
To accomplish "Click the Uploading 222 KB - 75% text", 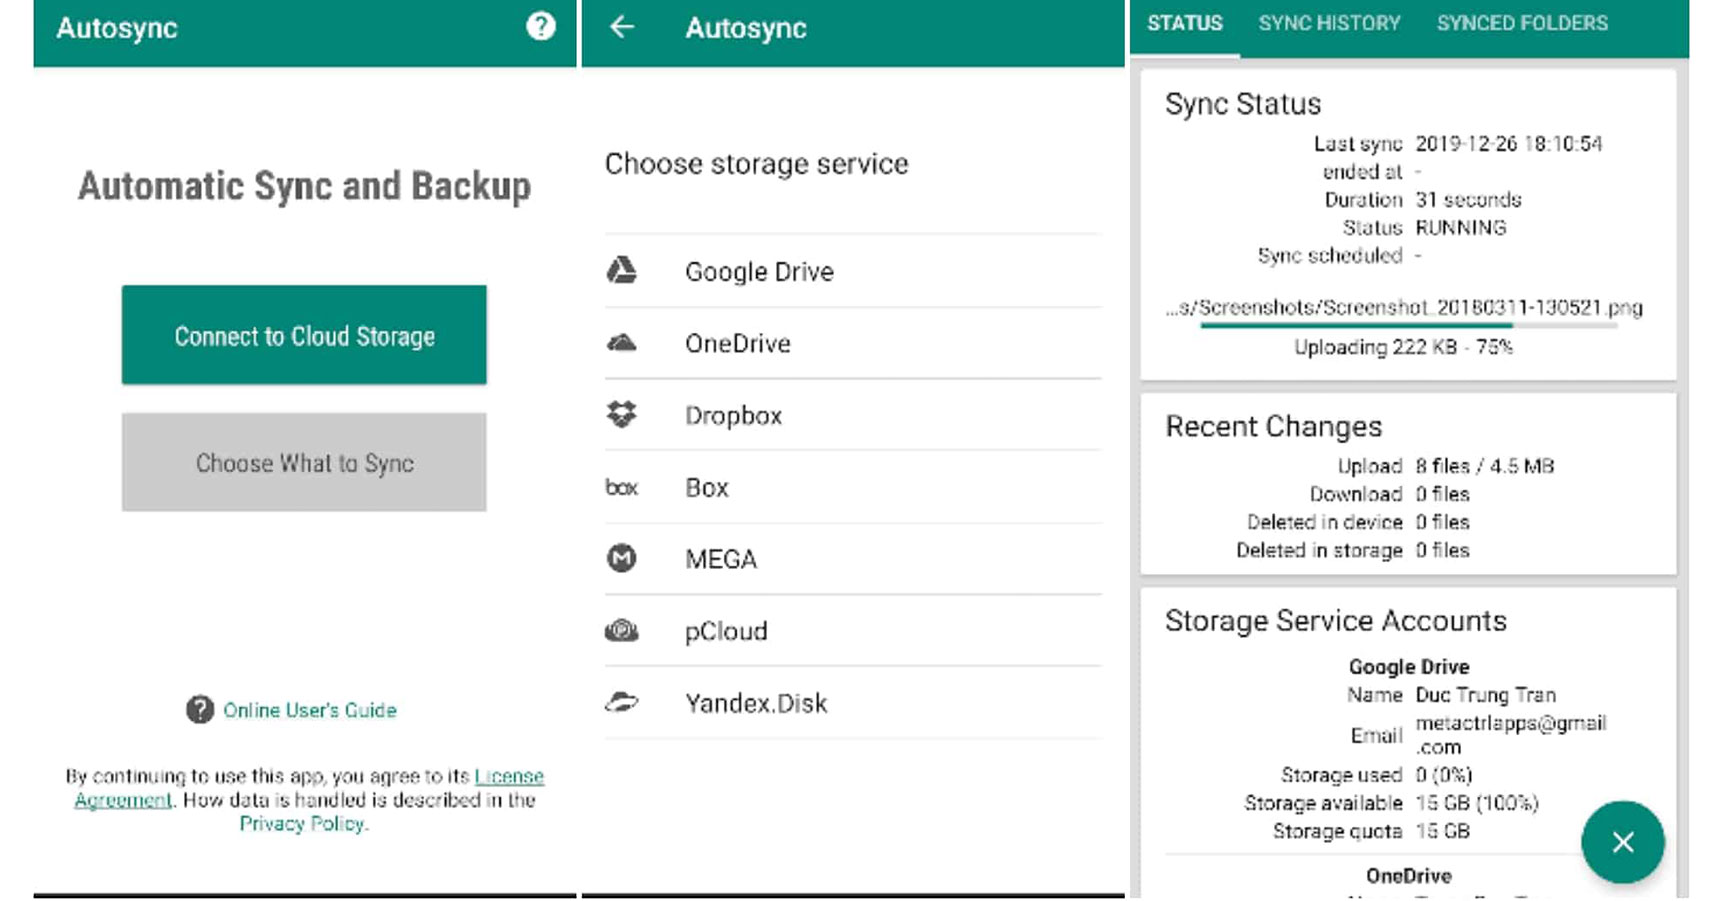I will [x=1403, y=347].
